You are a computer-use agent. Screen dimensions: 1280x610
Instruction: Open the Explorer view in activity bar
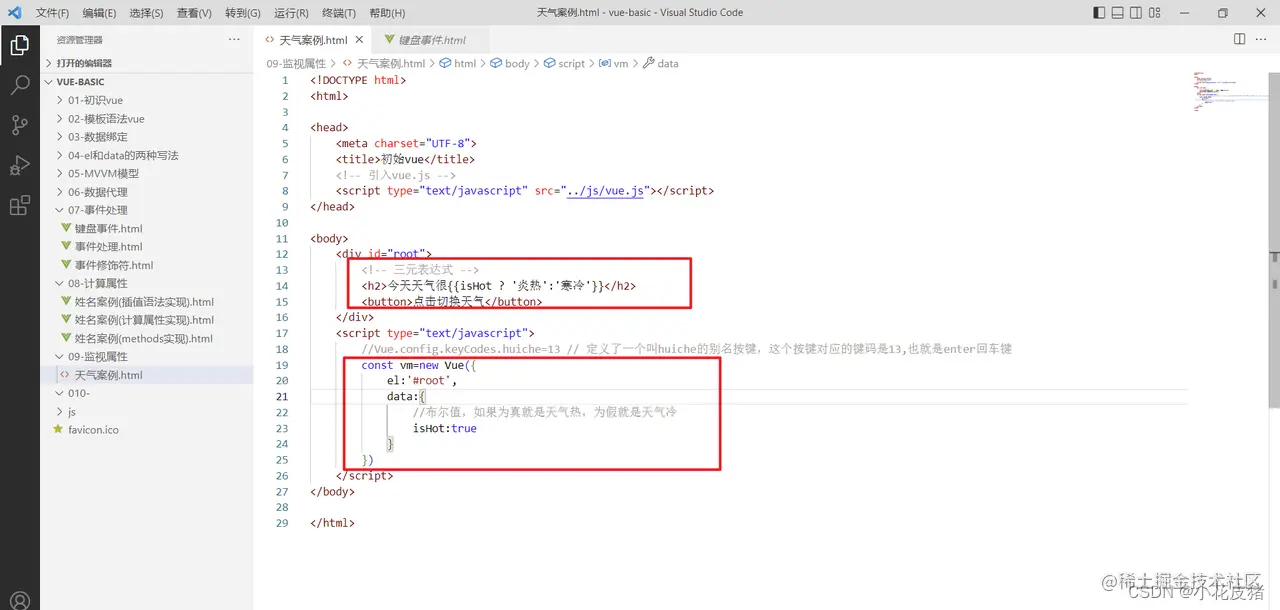(x=19, y=45)
